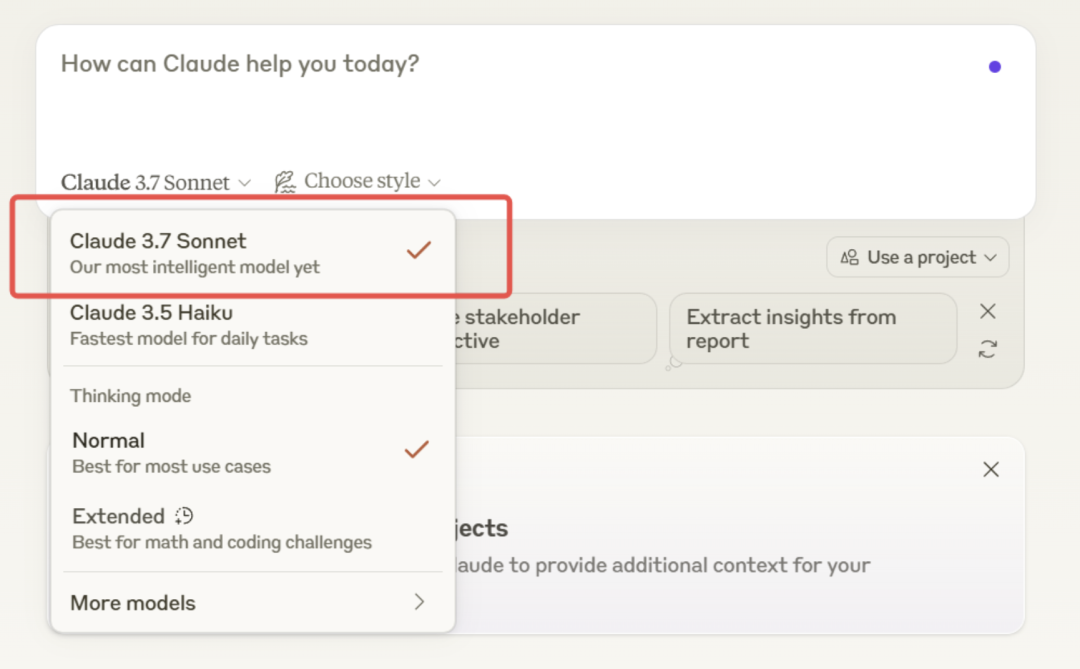Select Normal thinking mode

(x=170, y=452)
